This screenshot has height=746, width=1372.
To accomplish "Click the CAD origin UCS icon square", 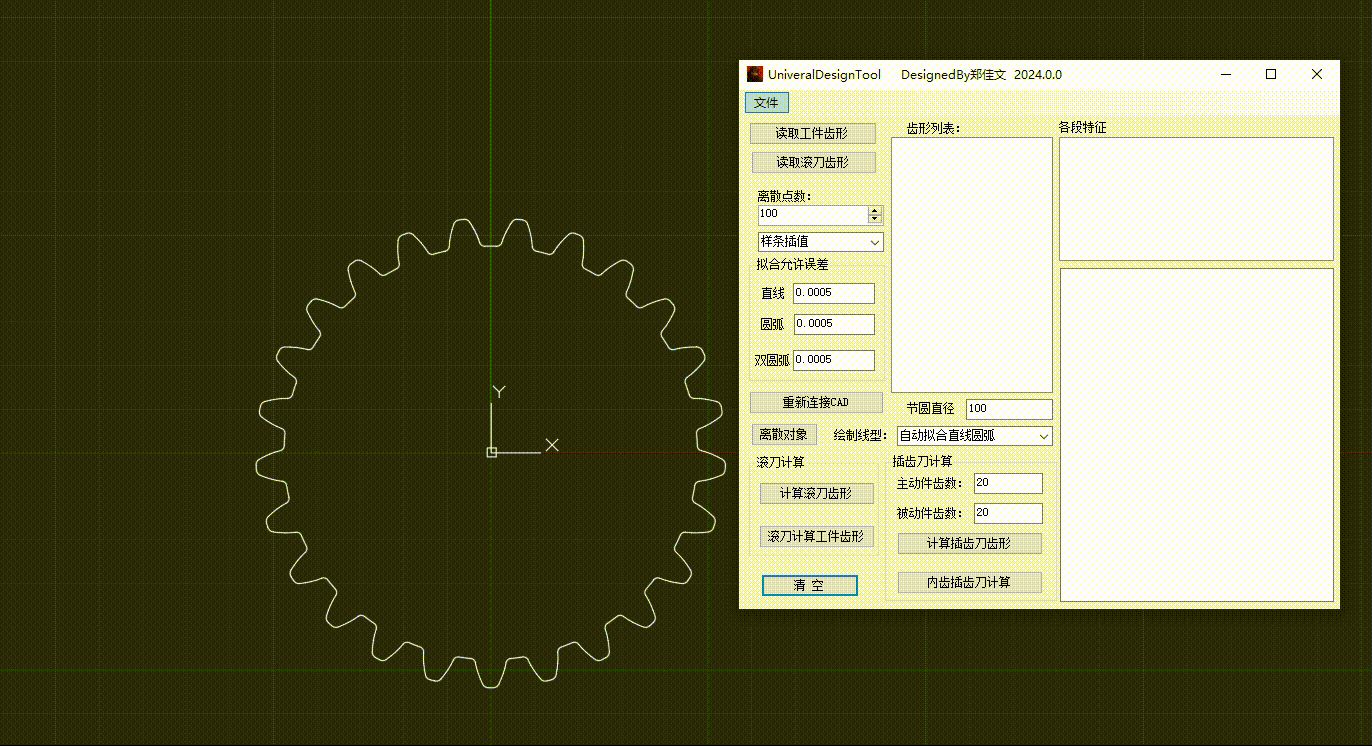I will click(x=492, y=453).
